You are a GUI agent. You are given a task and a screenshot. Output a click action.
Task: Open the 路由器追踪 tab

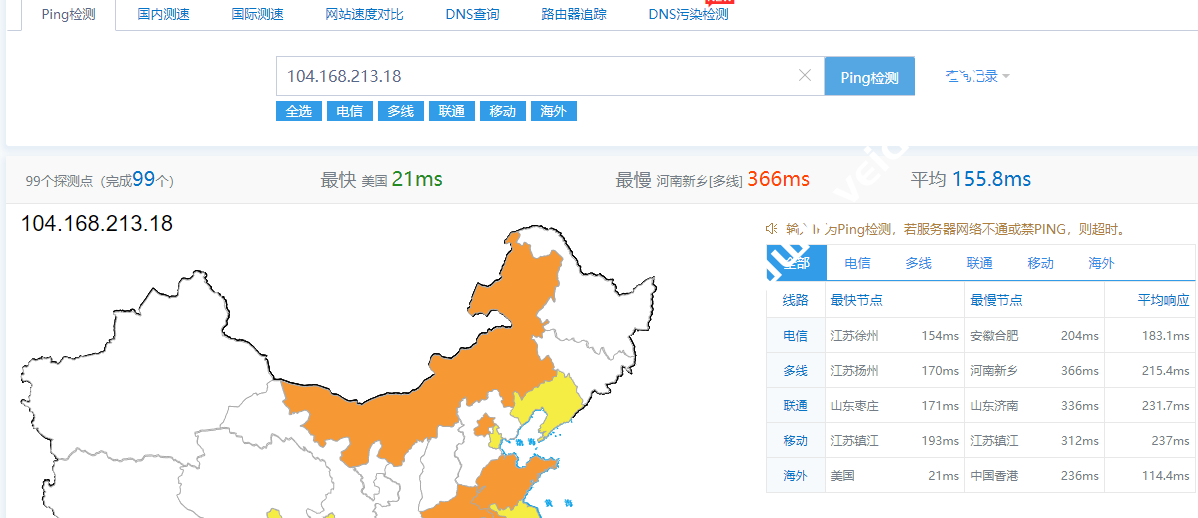pyautogui.click(x=573, y=15)
